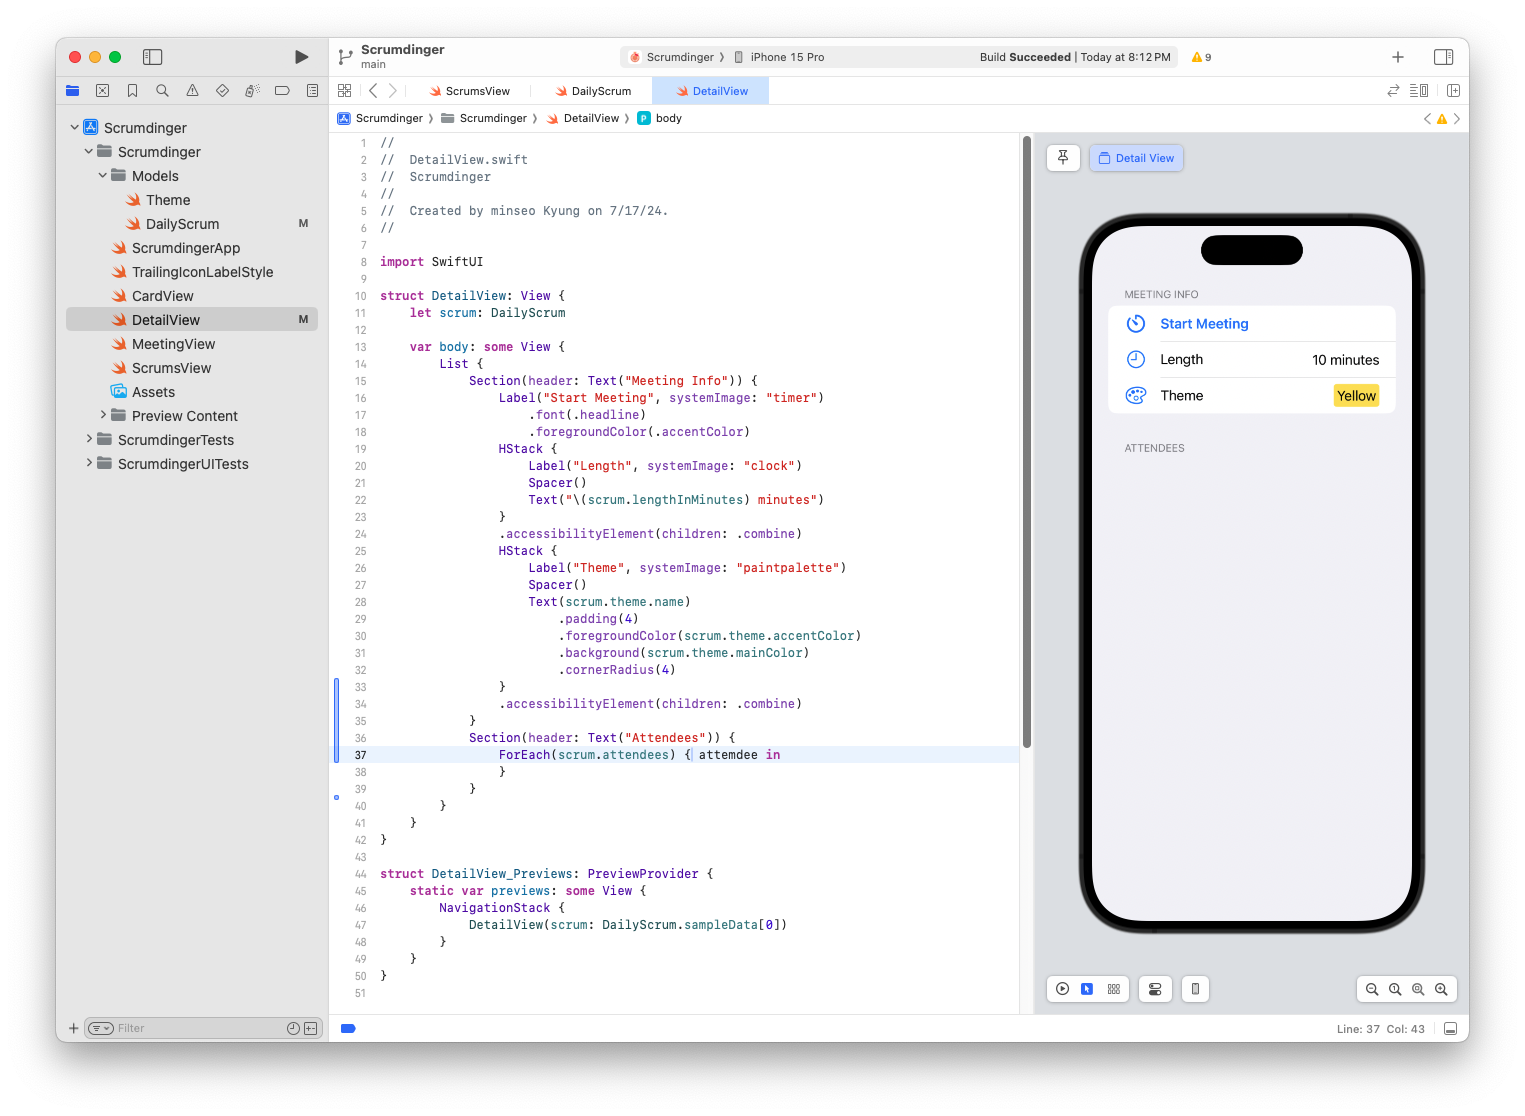Open preview on-device options phone icon

[x=1195, y=989]
